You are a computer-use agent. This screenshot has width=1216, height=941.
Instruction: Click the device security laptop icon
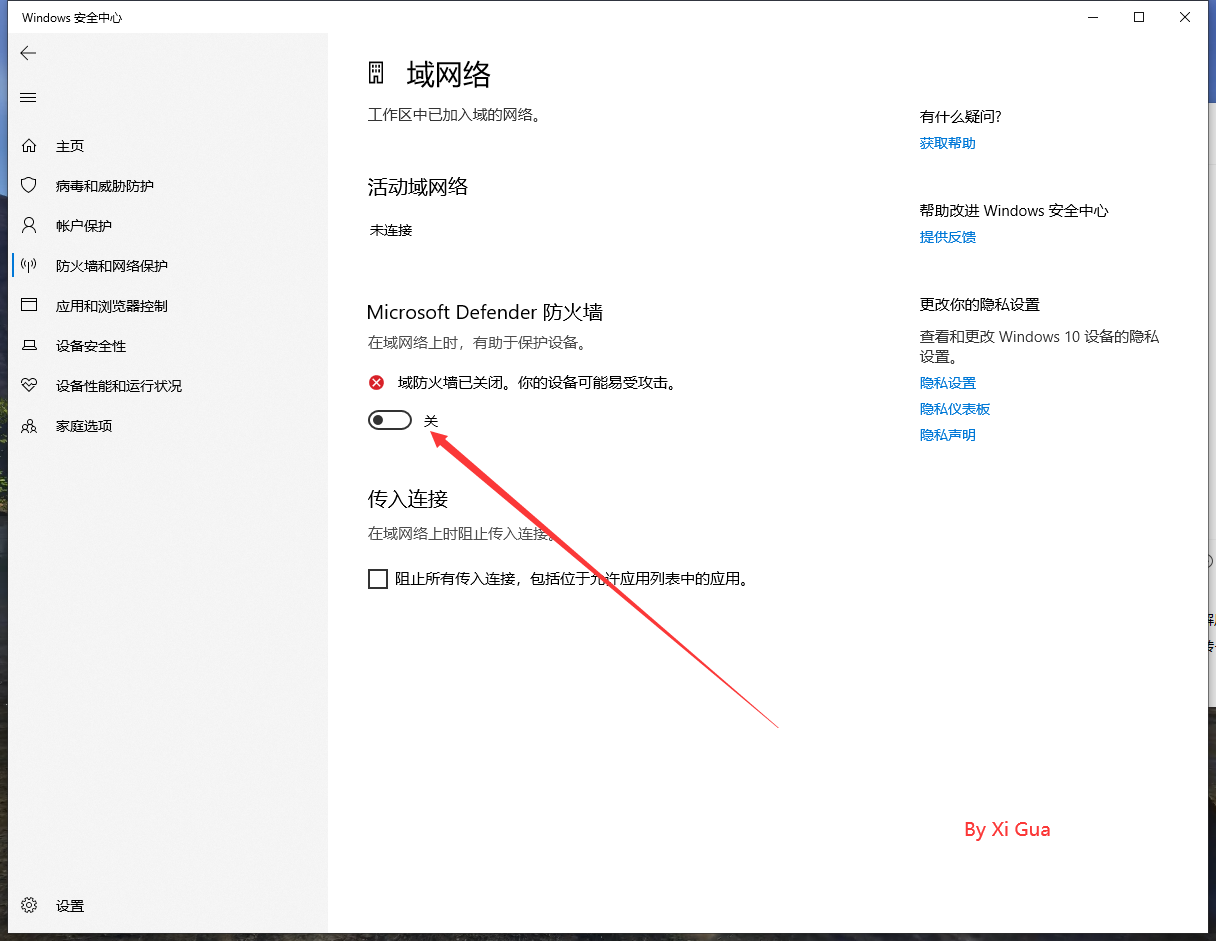click(x=29, y=346)
